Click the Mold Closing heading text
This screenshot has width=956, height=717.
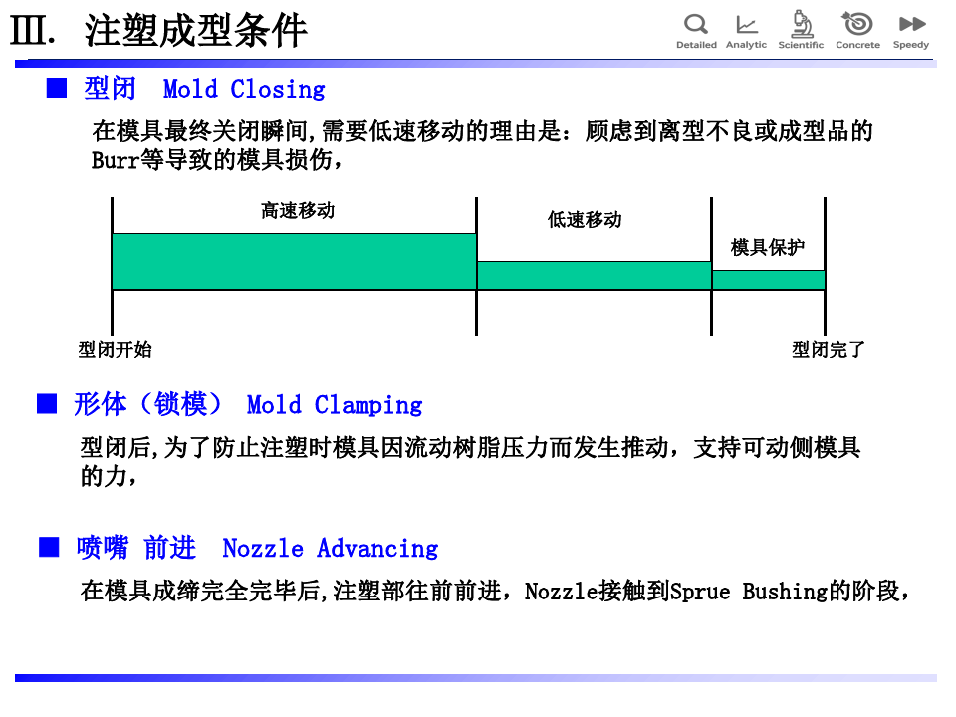click(244, 89)
